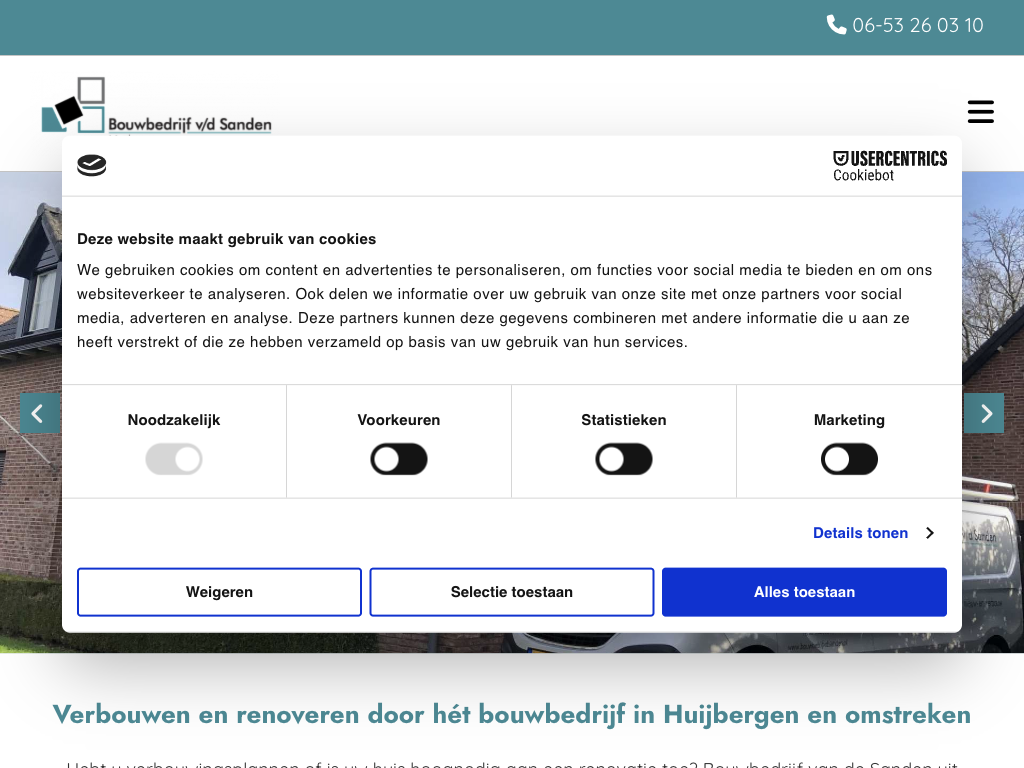Click the Bouwbedrijf v/d Sanden logo
Screen dimensions: 1024x768
(x=156, y=106)
